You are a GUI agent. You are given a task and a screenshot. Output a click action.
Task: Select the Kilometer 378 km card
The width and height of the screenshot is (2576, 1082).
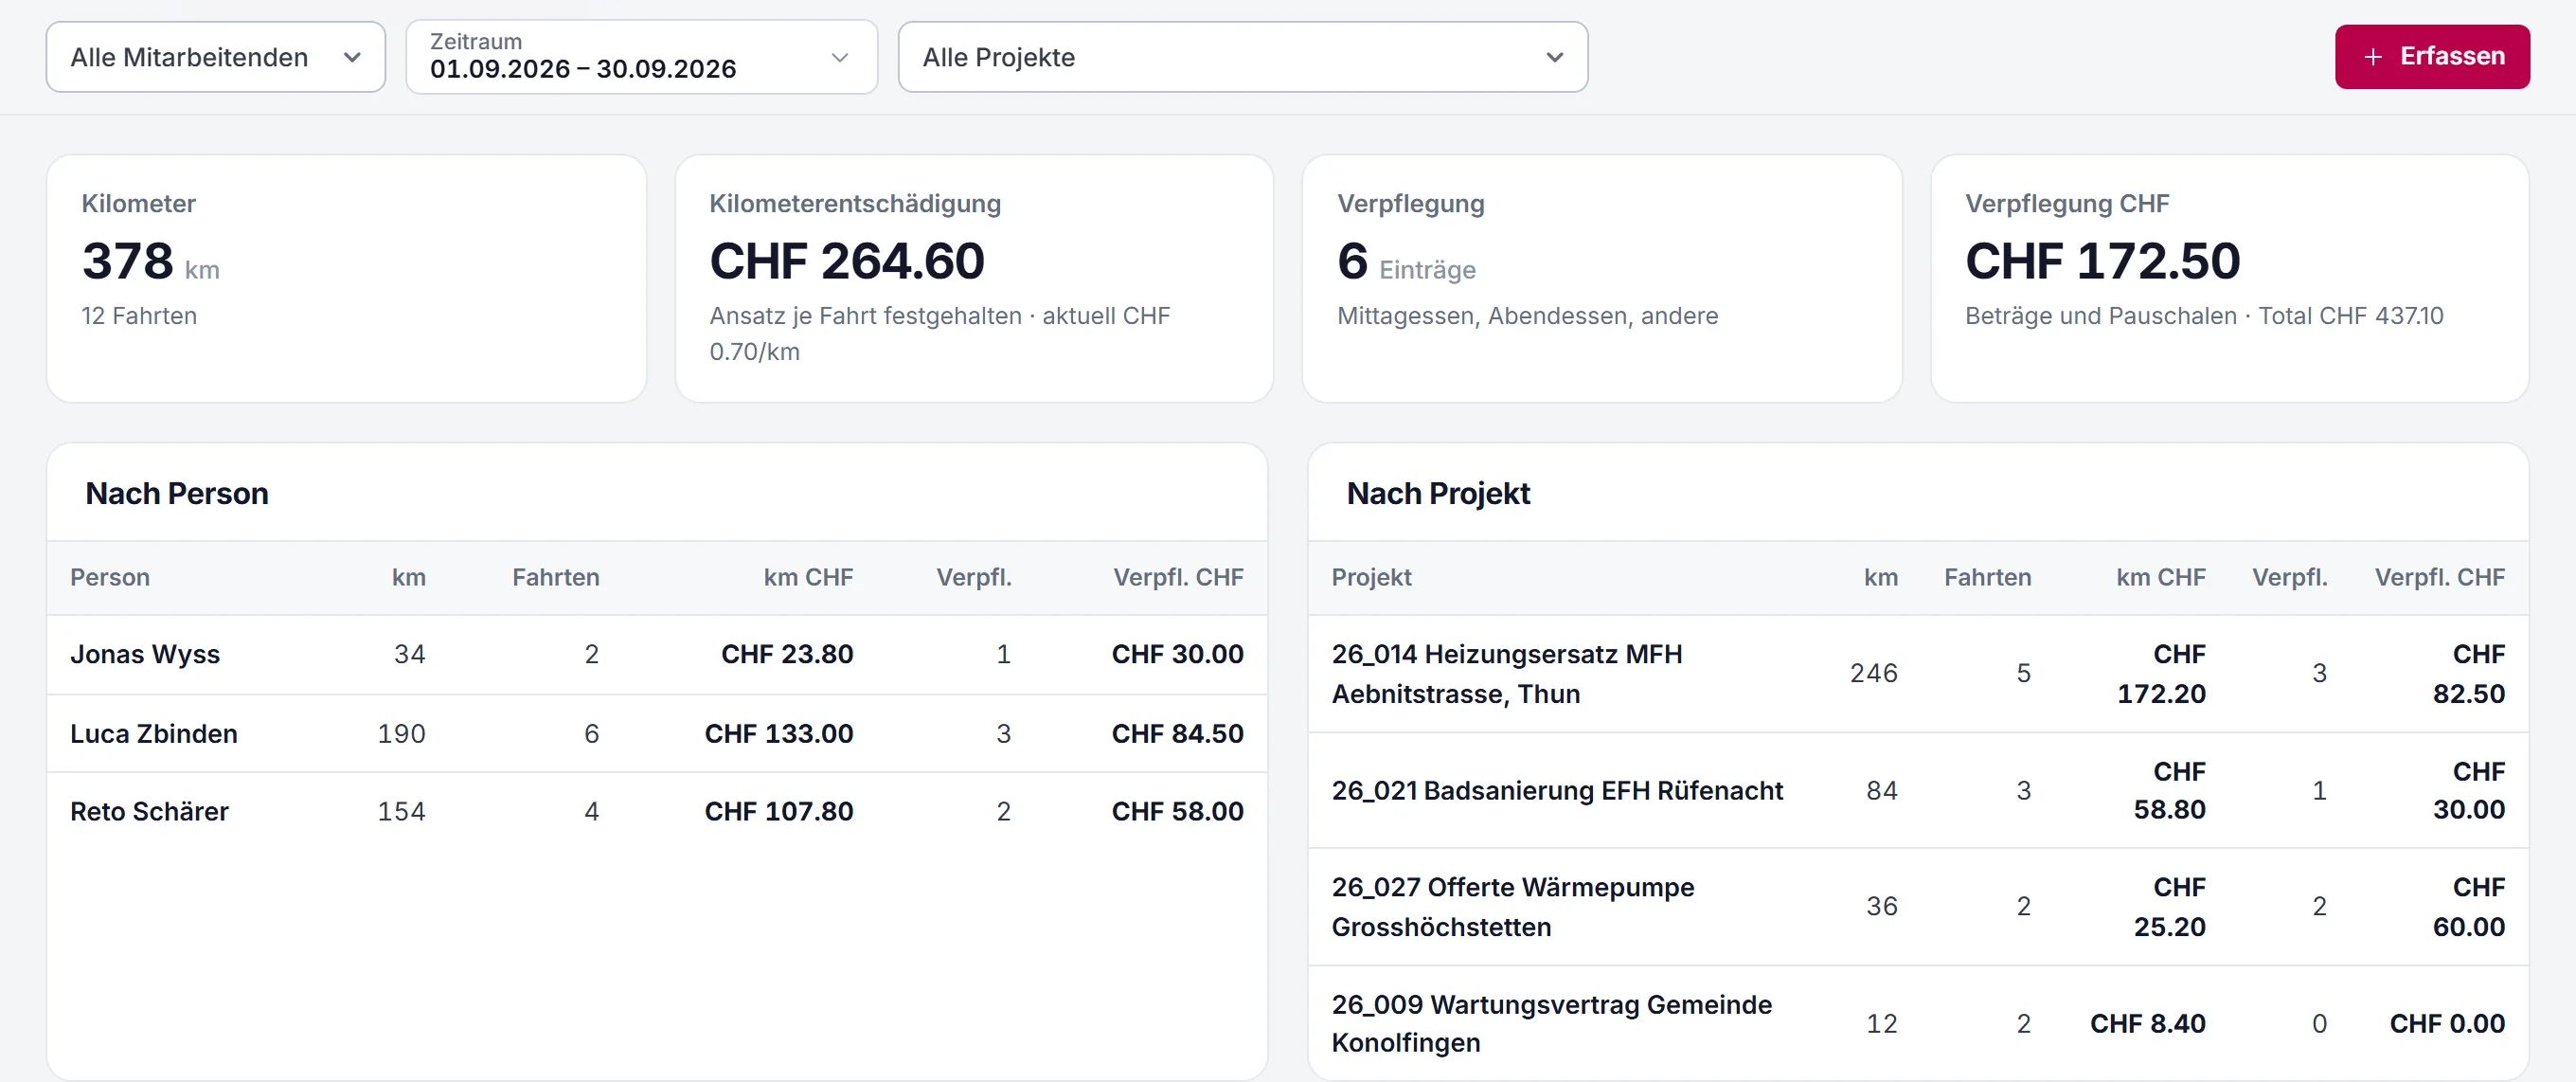pos(346,278)
